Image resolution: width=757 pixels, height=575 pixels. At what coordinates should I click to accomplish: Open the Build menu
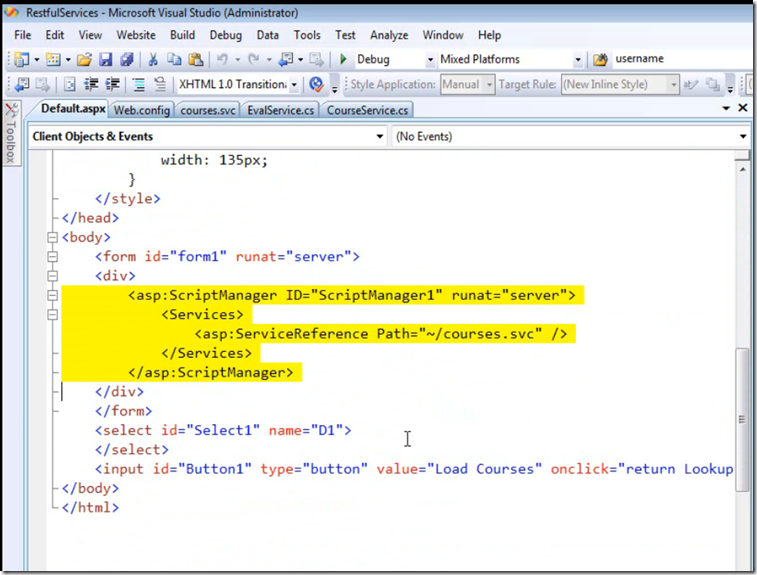pyautogui.click(x=182, y=35)
